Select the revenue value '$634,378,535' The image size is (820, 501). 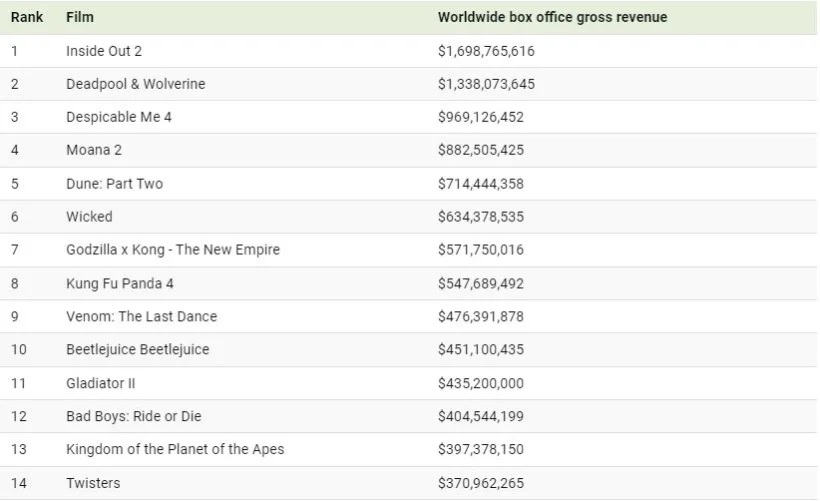[481, 217]
